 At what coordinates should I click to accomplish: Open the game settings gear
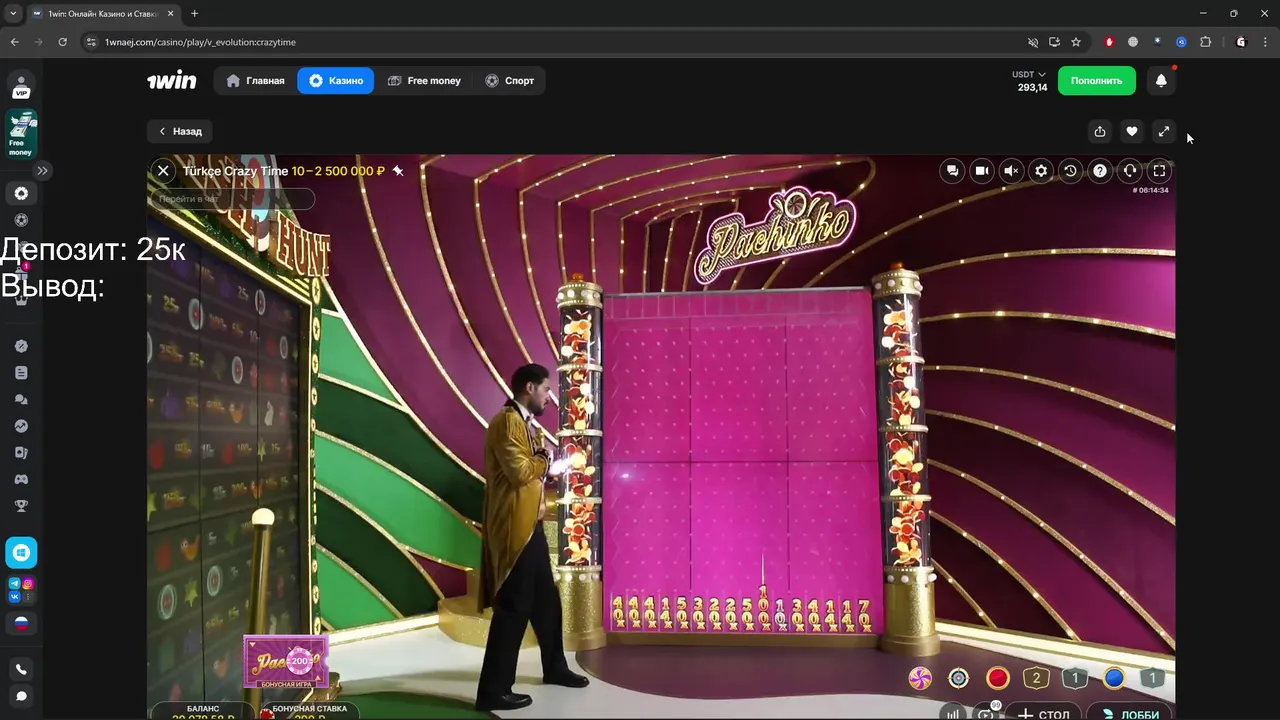pos(1041,171)
